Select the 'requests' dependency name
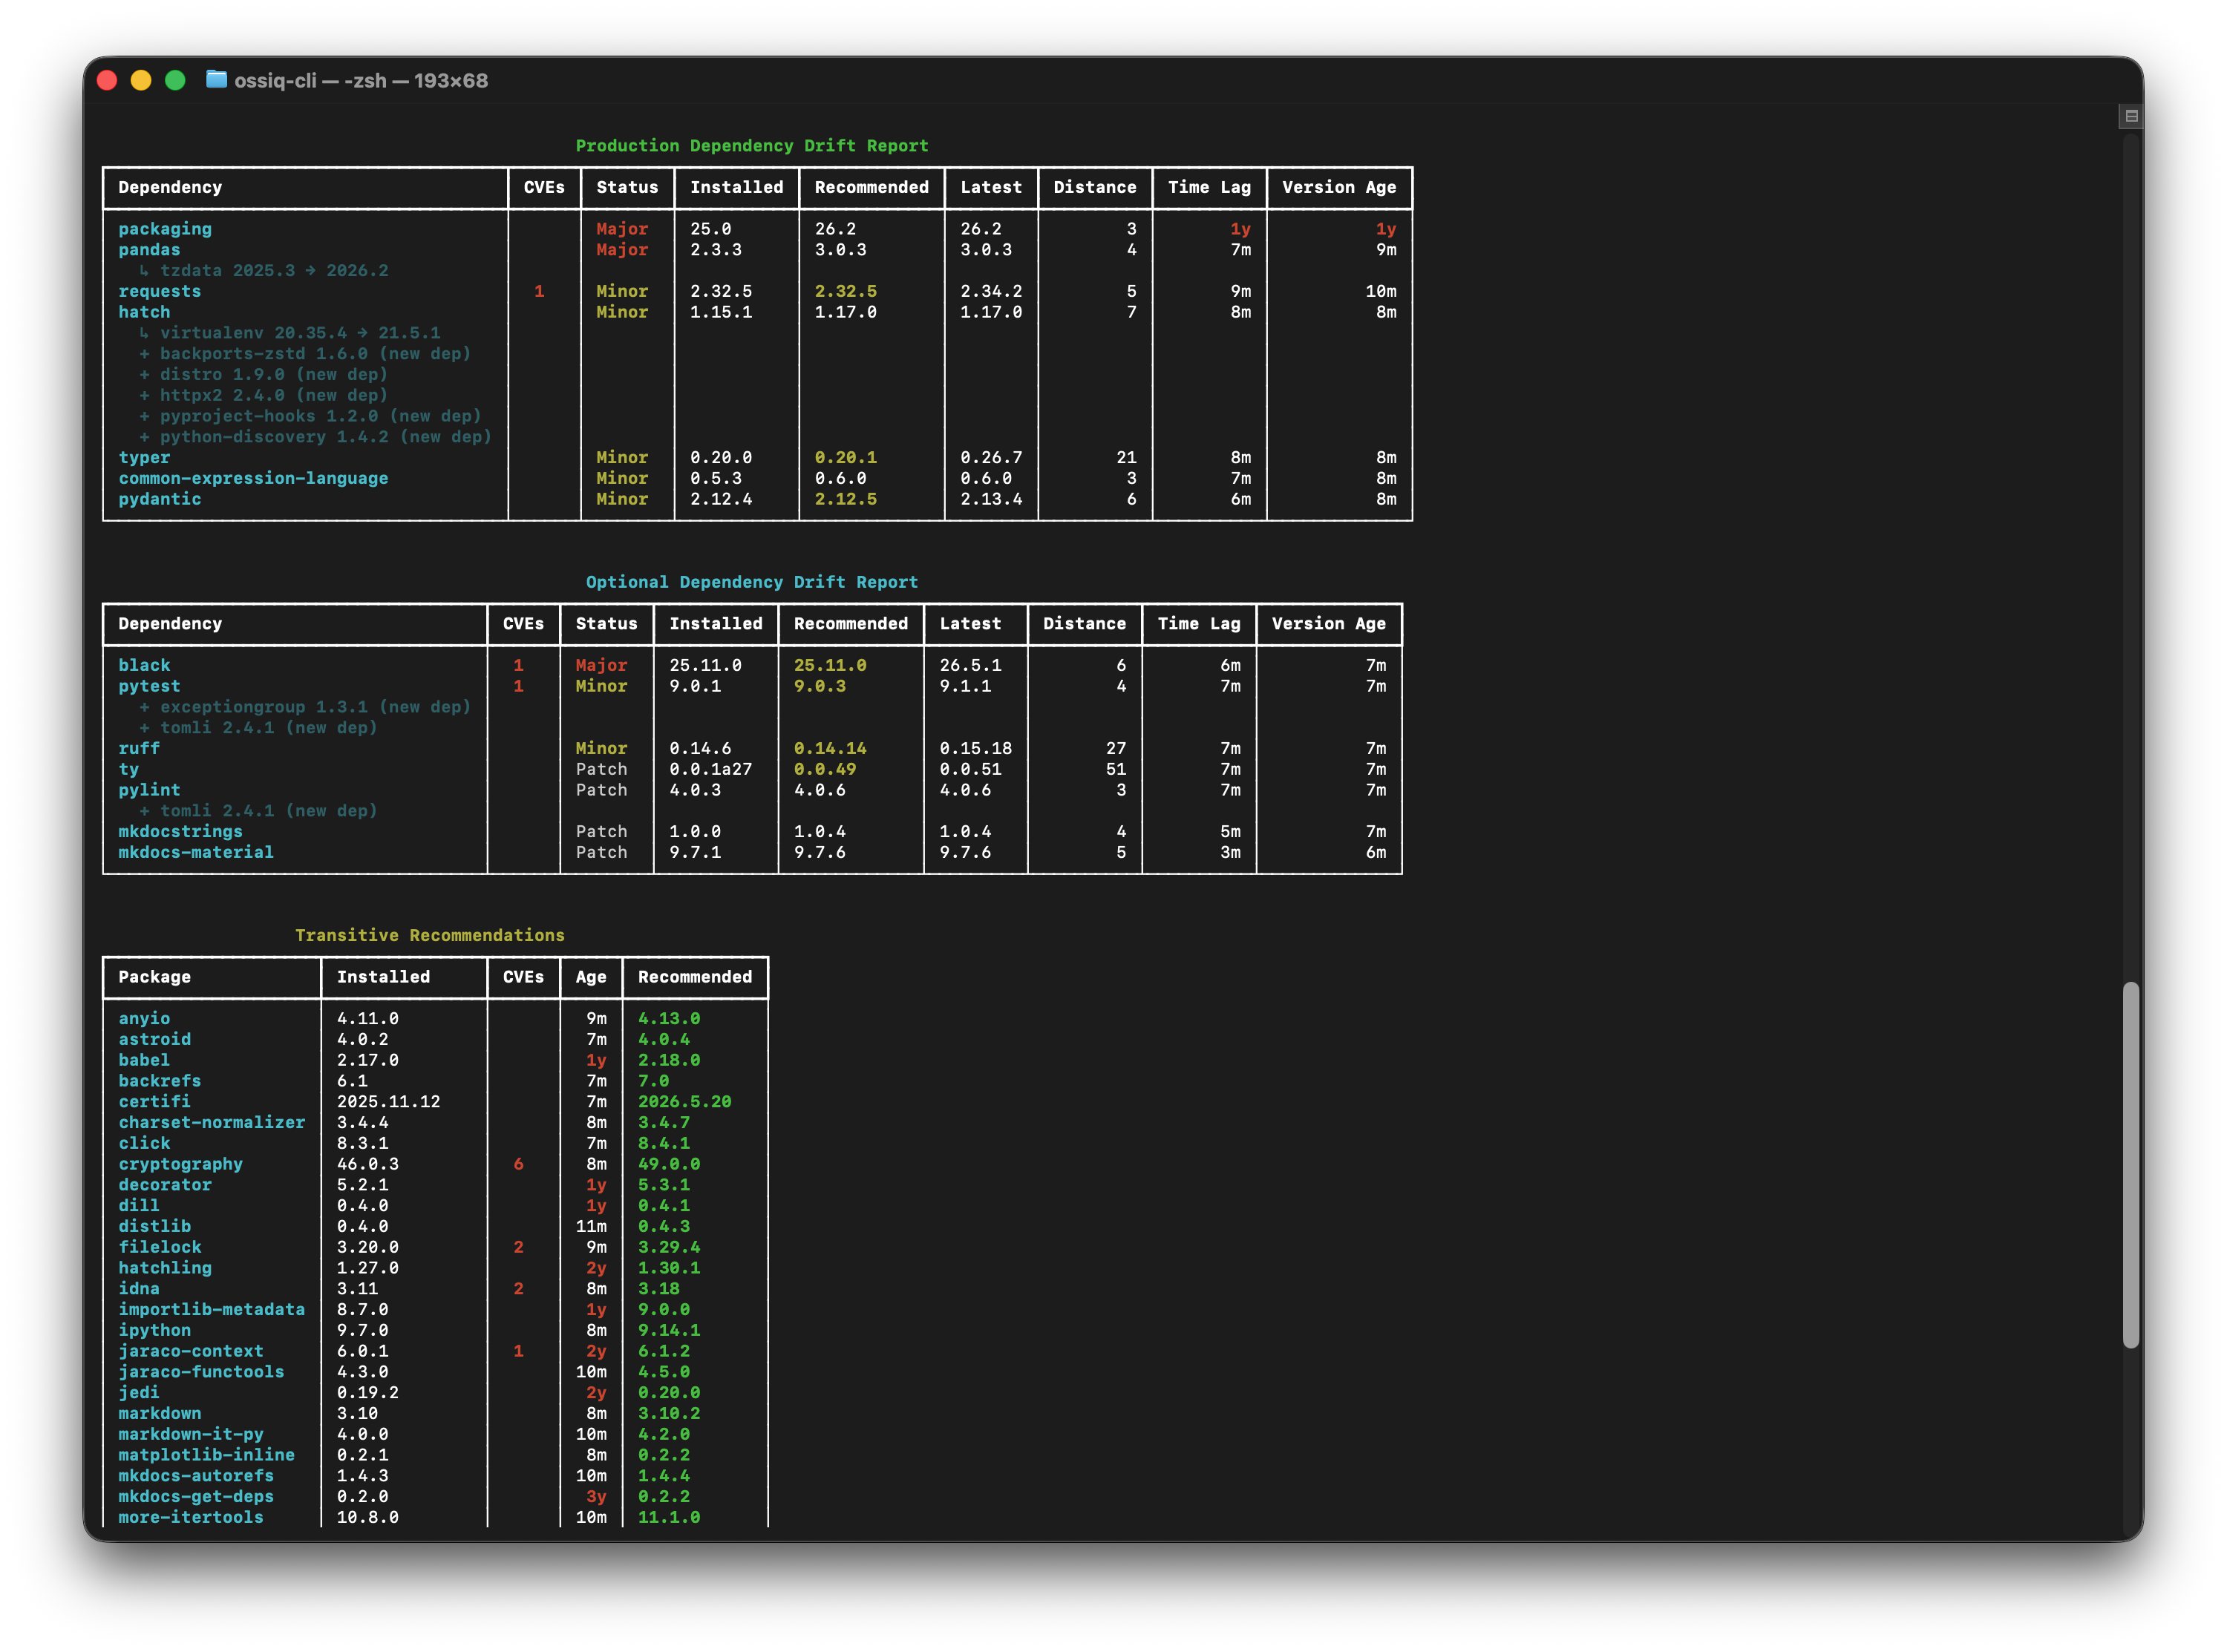This screenshot has width=2227, height=1652. coord(159,291)
